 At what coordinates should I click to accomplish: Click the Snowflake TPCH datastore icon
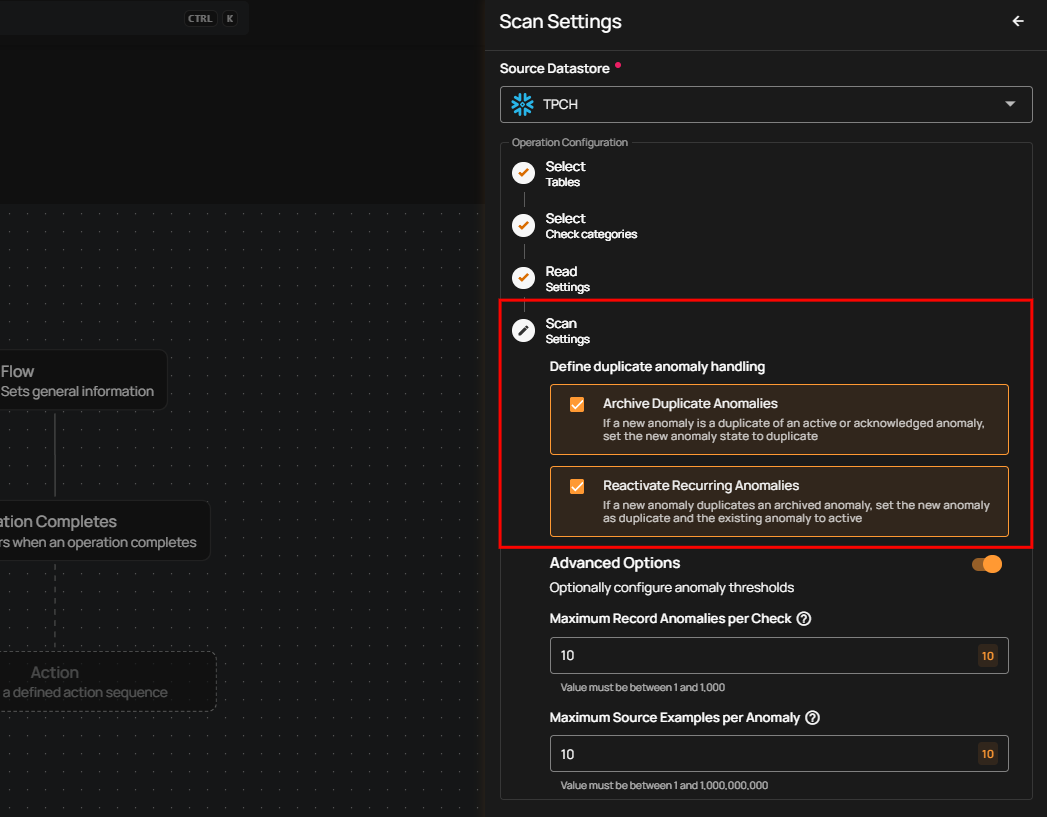point(522,104)
